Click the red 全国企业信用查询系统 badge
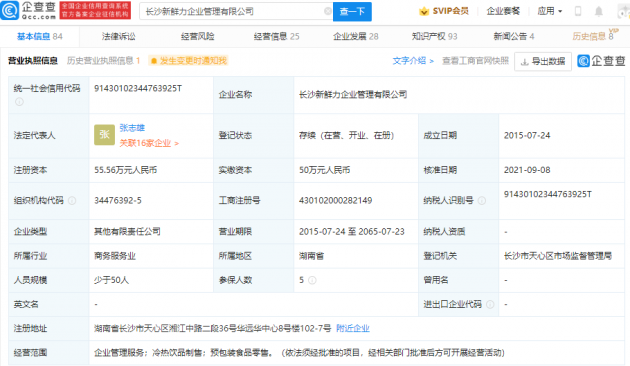Image resolution: width=630 pixels, height=366 pixels. pos(95,10)
